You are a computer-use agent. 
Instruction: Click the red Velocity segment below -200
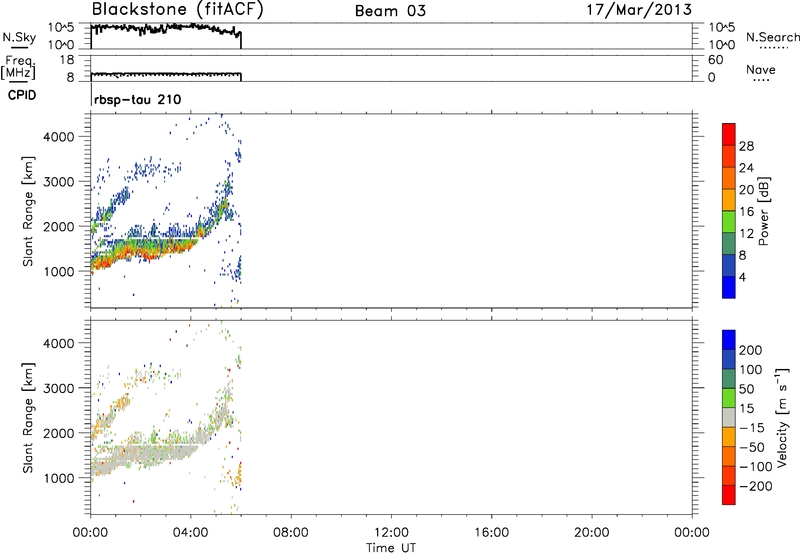click(x=729, y=495)
